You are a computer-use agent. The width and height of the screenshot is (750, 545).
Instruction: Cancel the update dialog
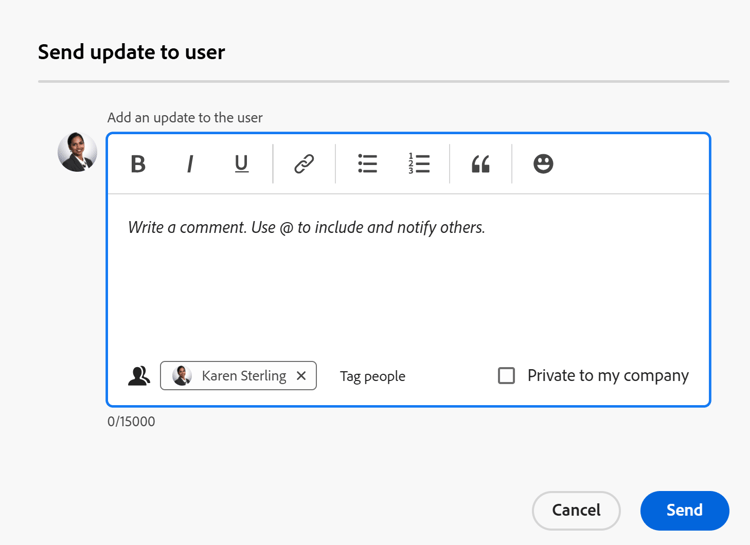[576, 510]
